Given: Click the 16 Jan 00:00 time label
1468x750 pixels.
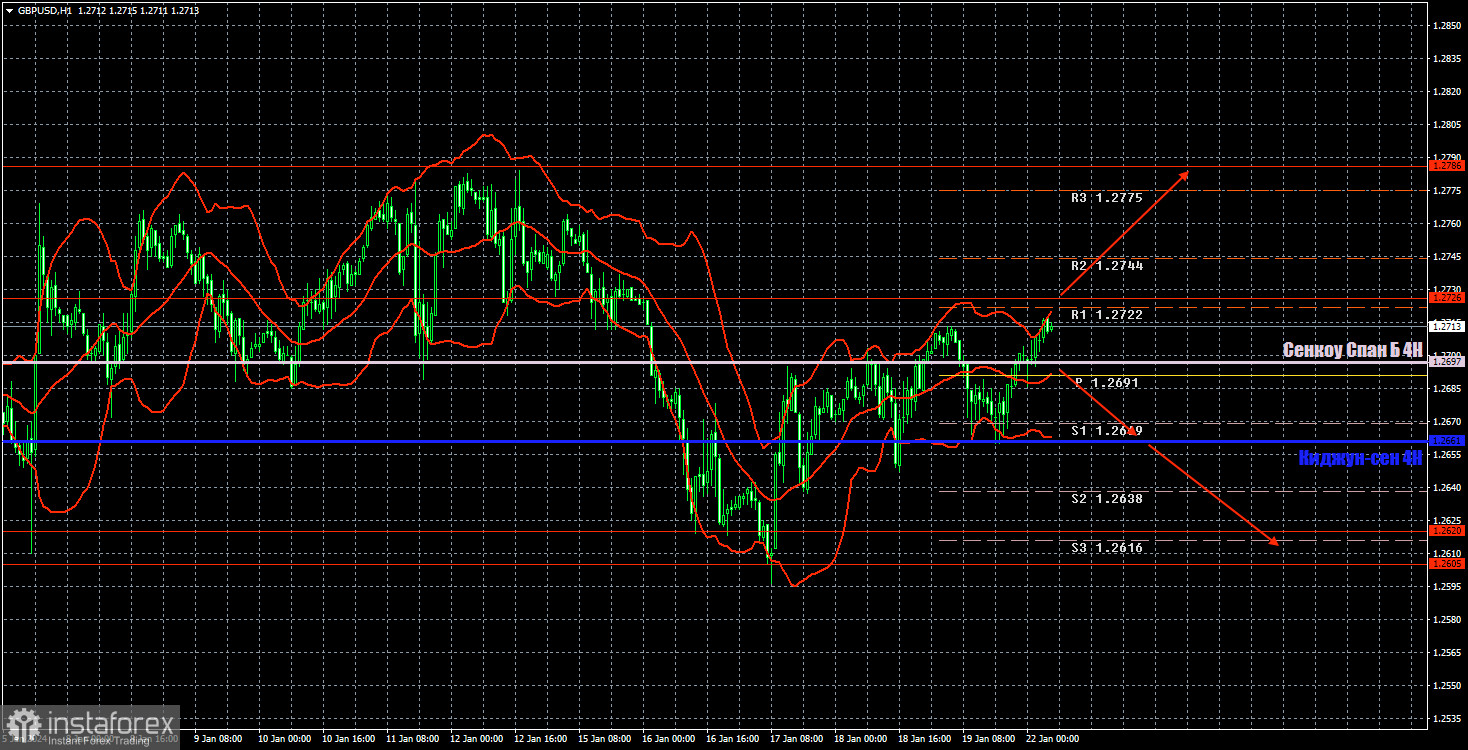Looking at the screenshot, I should point(669,739).
